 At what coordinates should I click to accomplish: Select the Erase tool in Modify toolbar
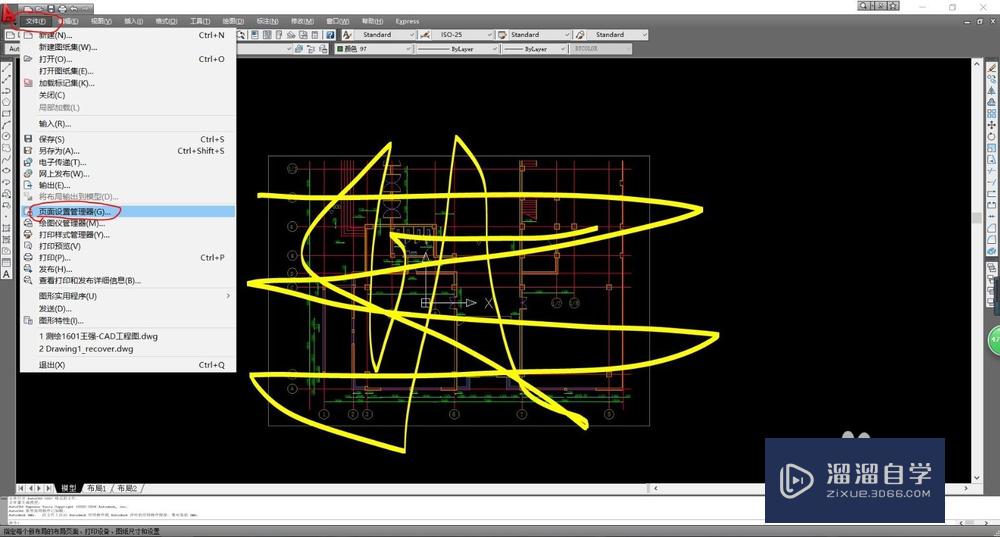[x=992, y=68]
